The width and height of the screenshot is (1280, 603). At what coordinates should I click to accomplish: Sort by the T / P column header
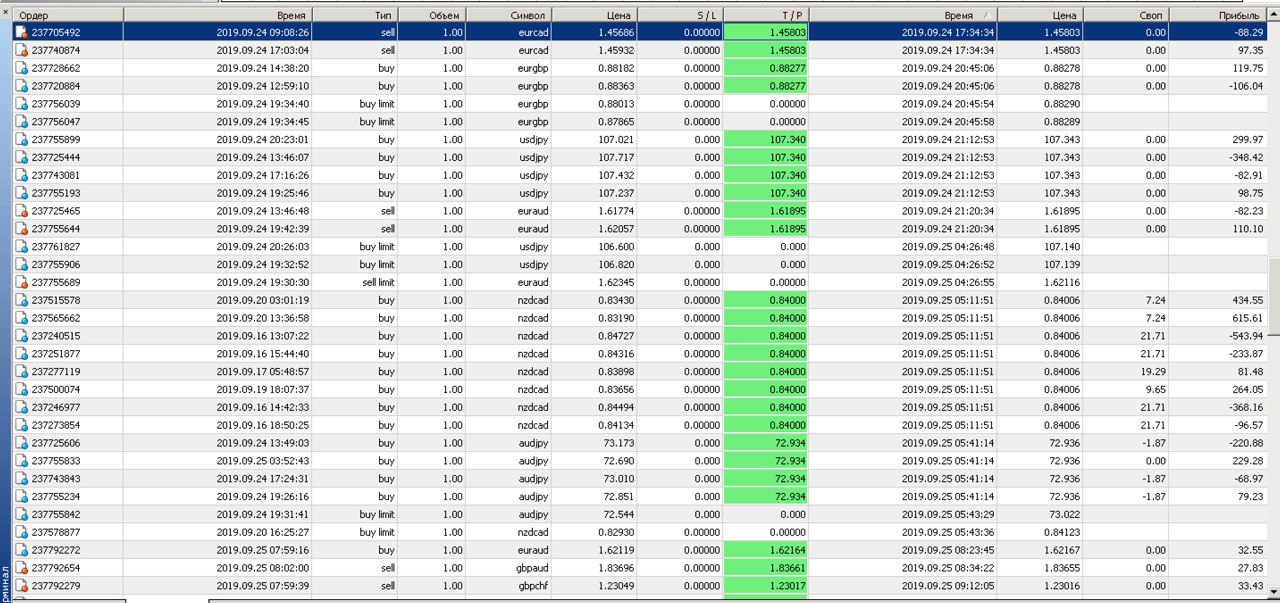click(766, 15)
